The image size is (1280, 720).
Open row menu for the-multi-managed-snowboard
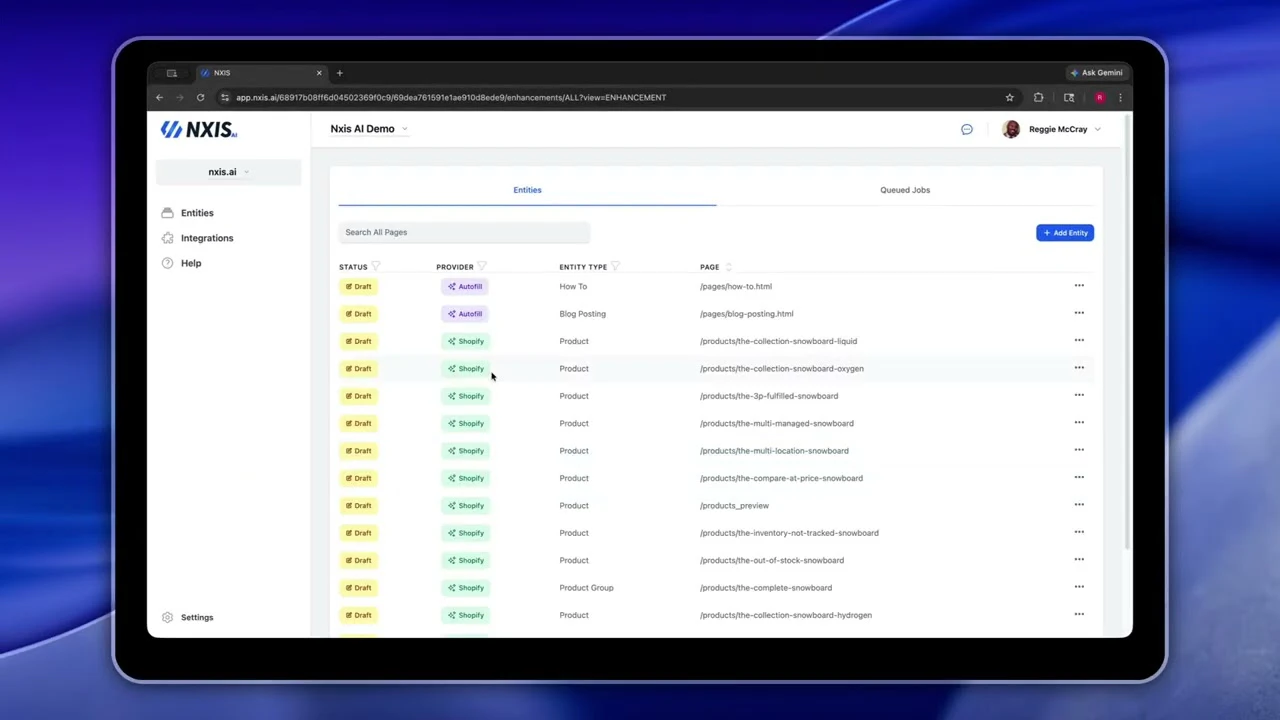click(1079, 423)
